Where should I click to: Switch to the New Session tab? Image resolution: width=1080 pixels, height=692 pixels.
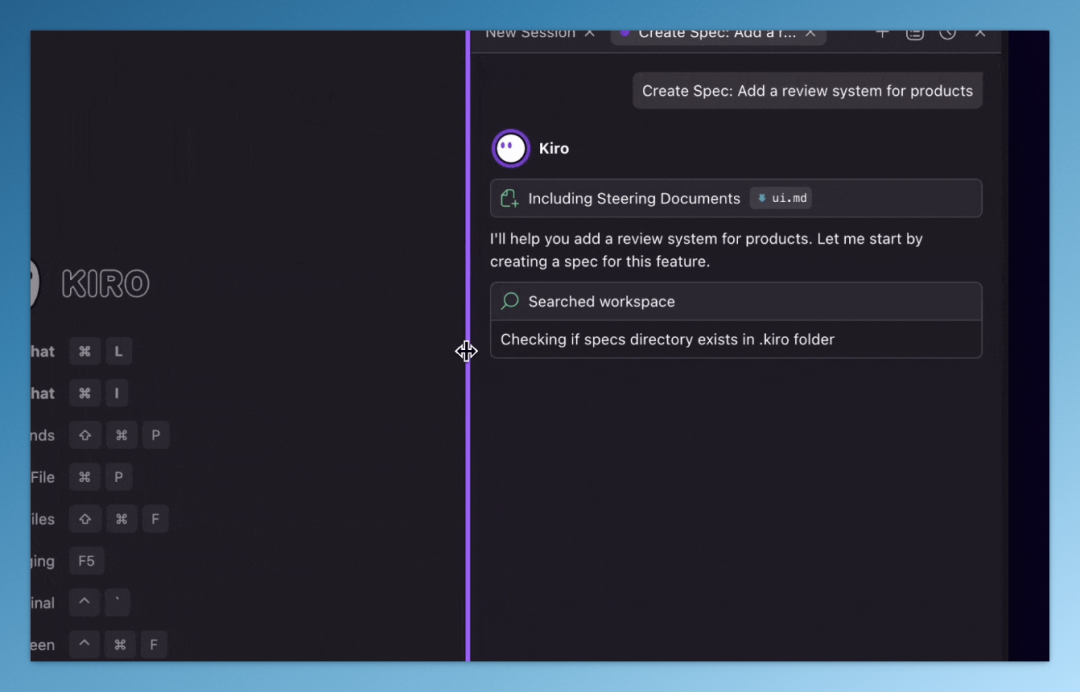[530, 34]
